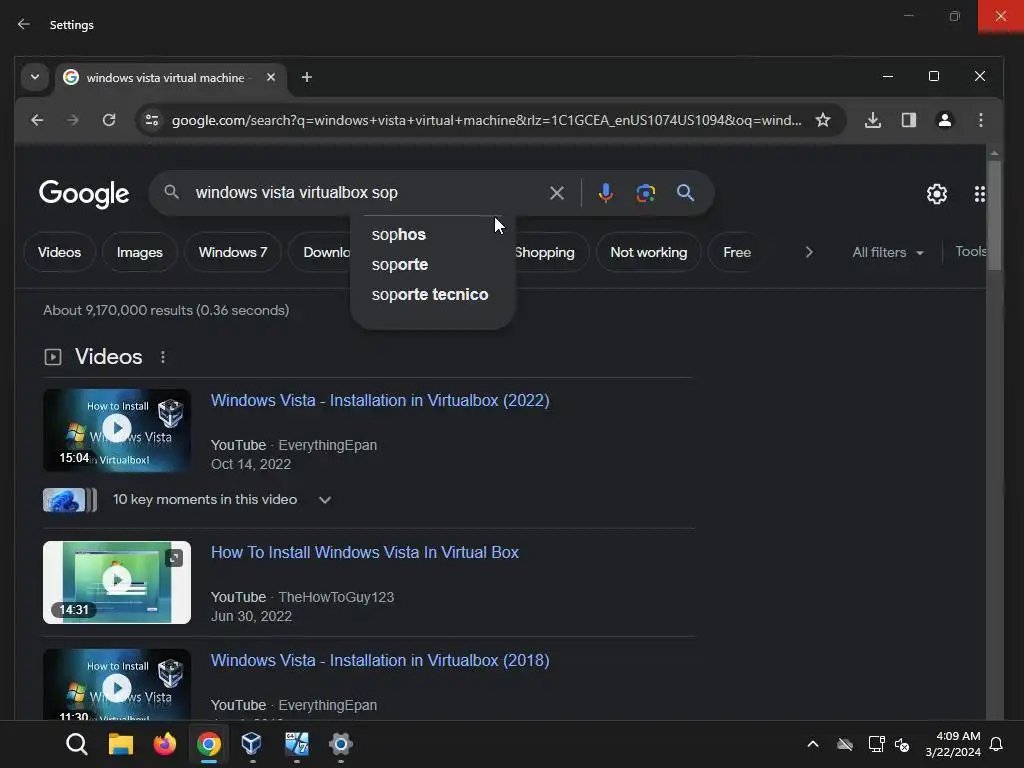Screen dimensions: 1024x768
Task: Apply the Free filter chip
Action: (737, 252)
